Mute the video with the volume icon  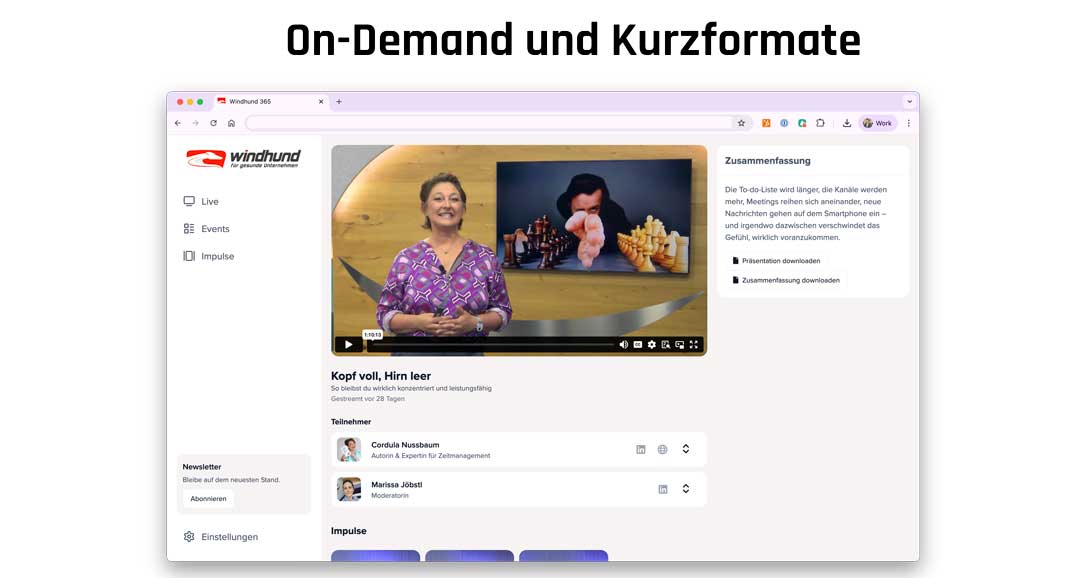[623, 344]
